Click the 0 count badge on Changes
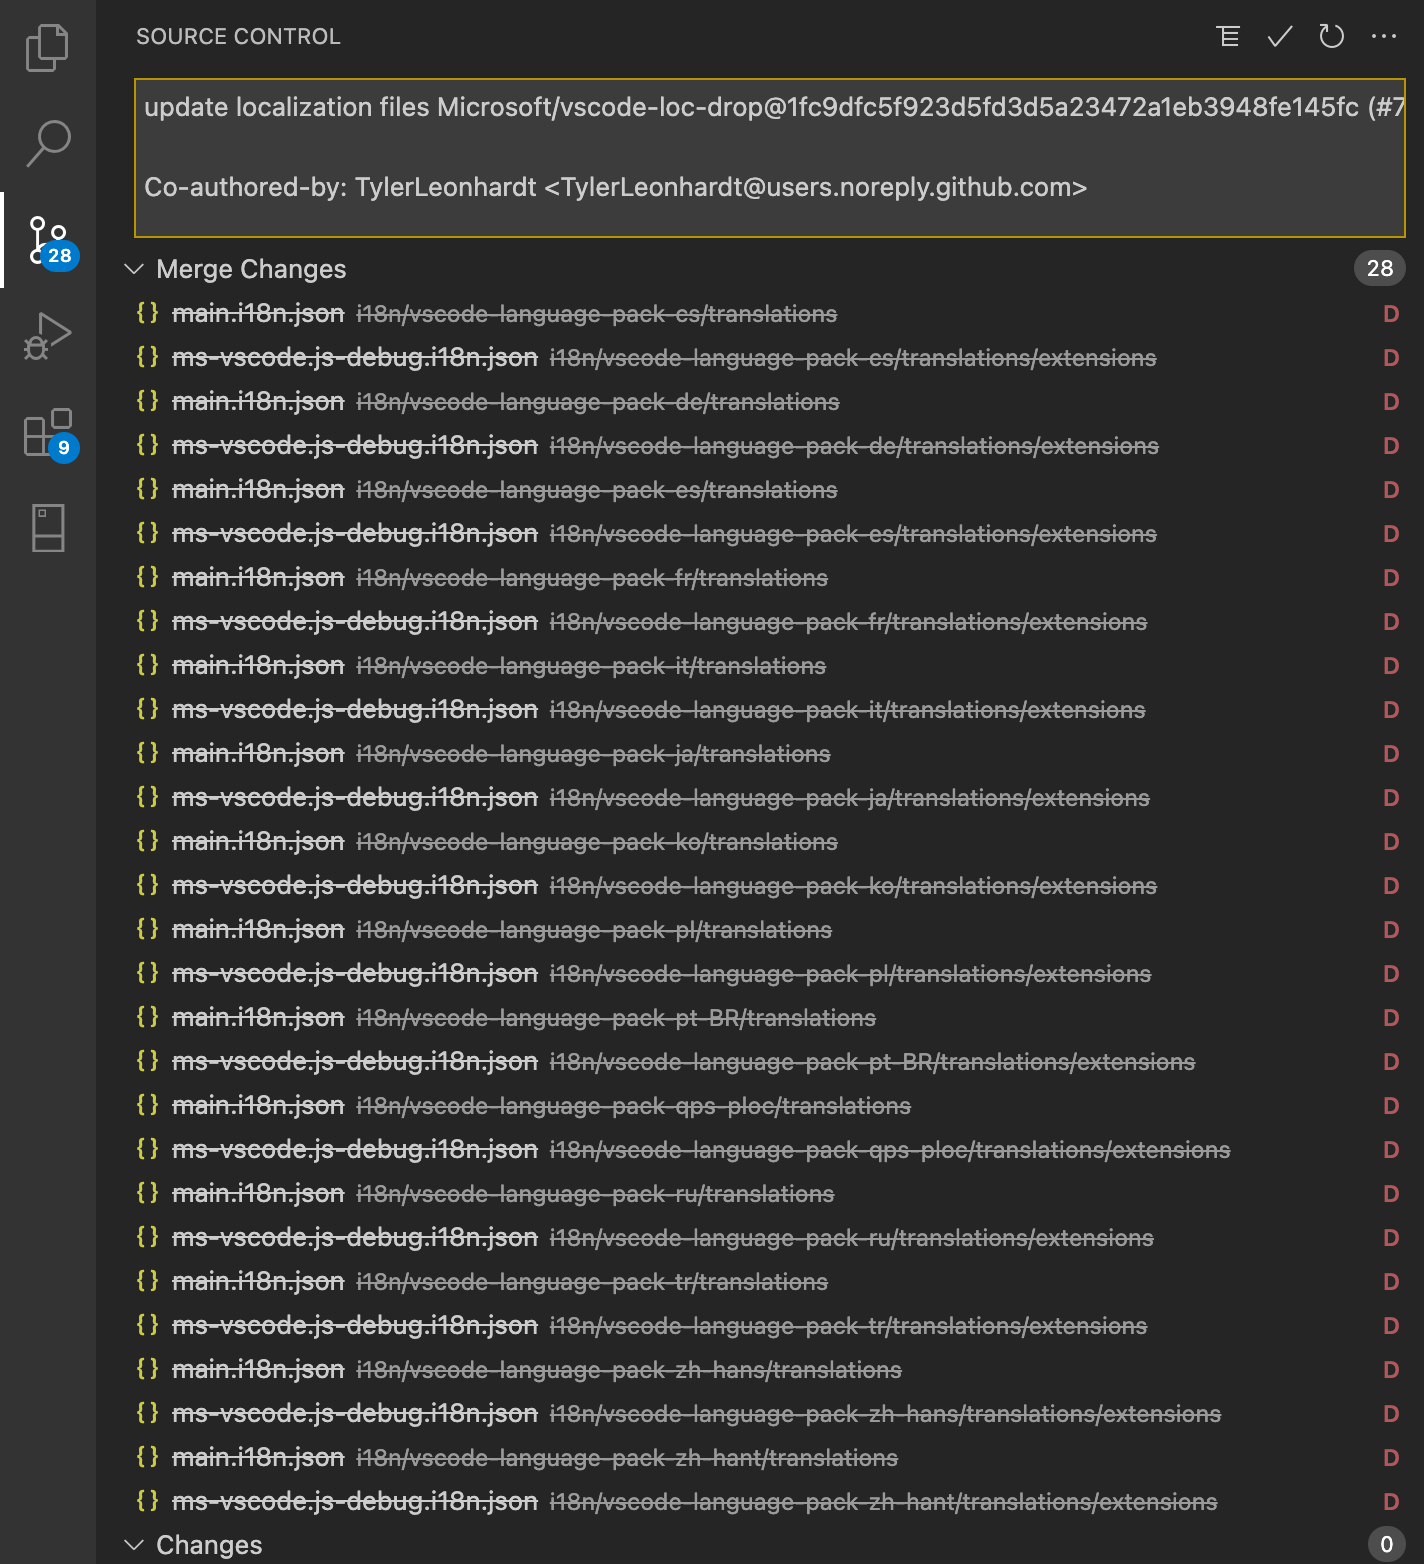Image resolution: width=1424 pixels, height=1564 pixels. pos(1386,1544)
